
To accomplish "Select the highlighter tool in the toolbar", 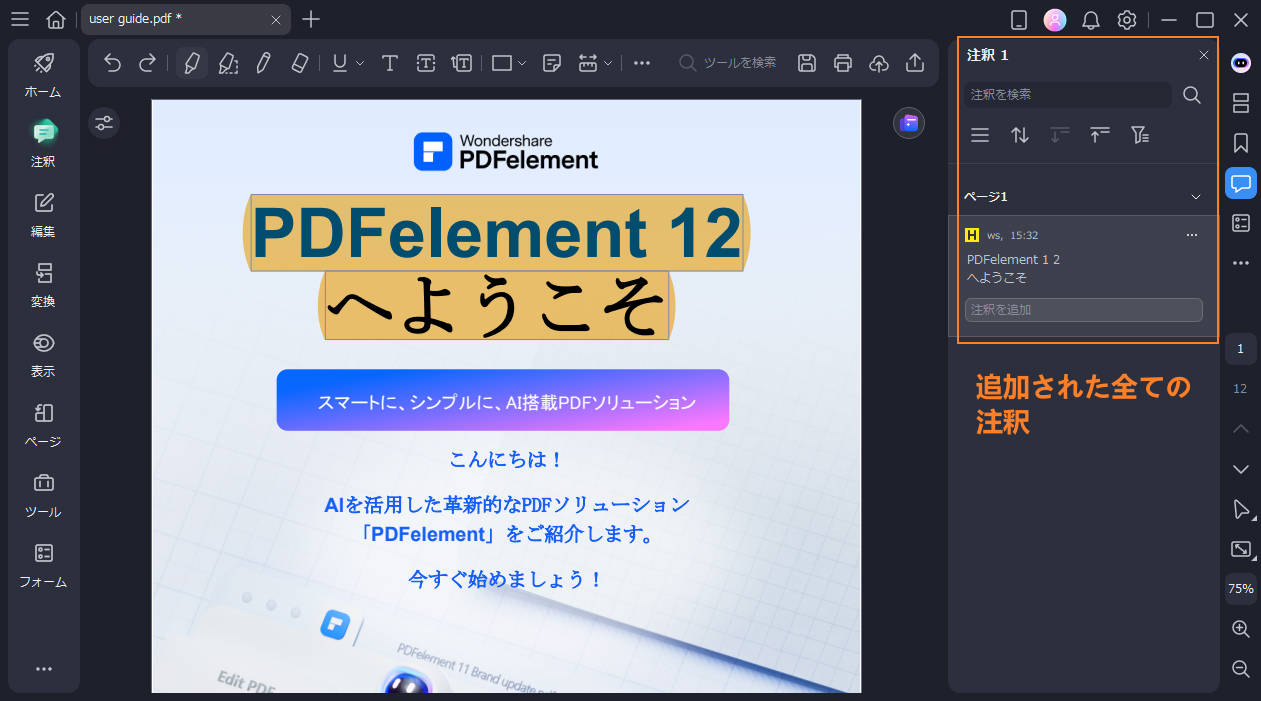I will pyautogui.click(x=191, y=62).
